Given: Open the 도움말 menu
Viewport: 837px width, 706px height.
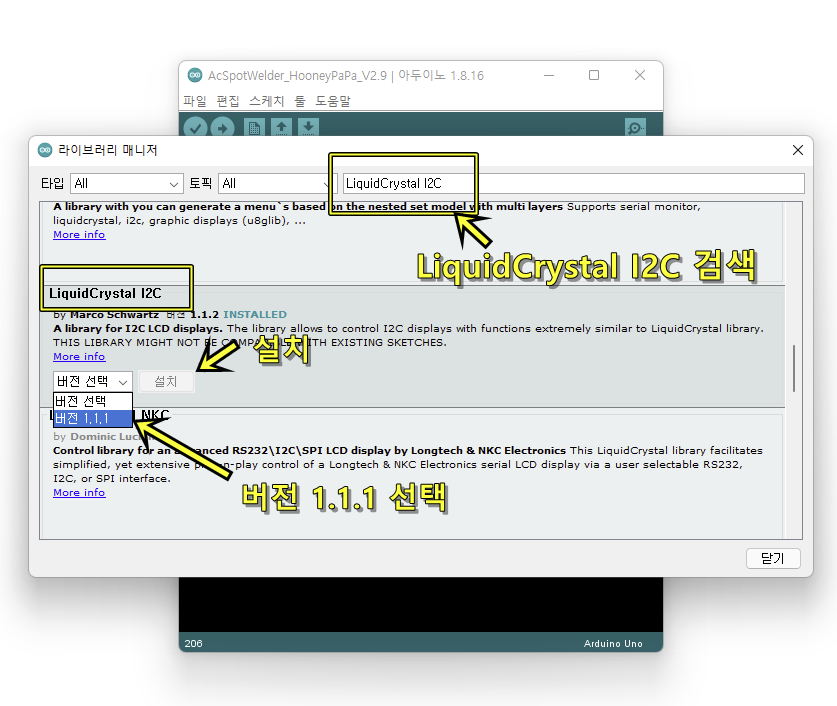Looking at the screenshot, I should tap(333, 101).
